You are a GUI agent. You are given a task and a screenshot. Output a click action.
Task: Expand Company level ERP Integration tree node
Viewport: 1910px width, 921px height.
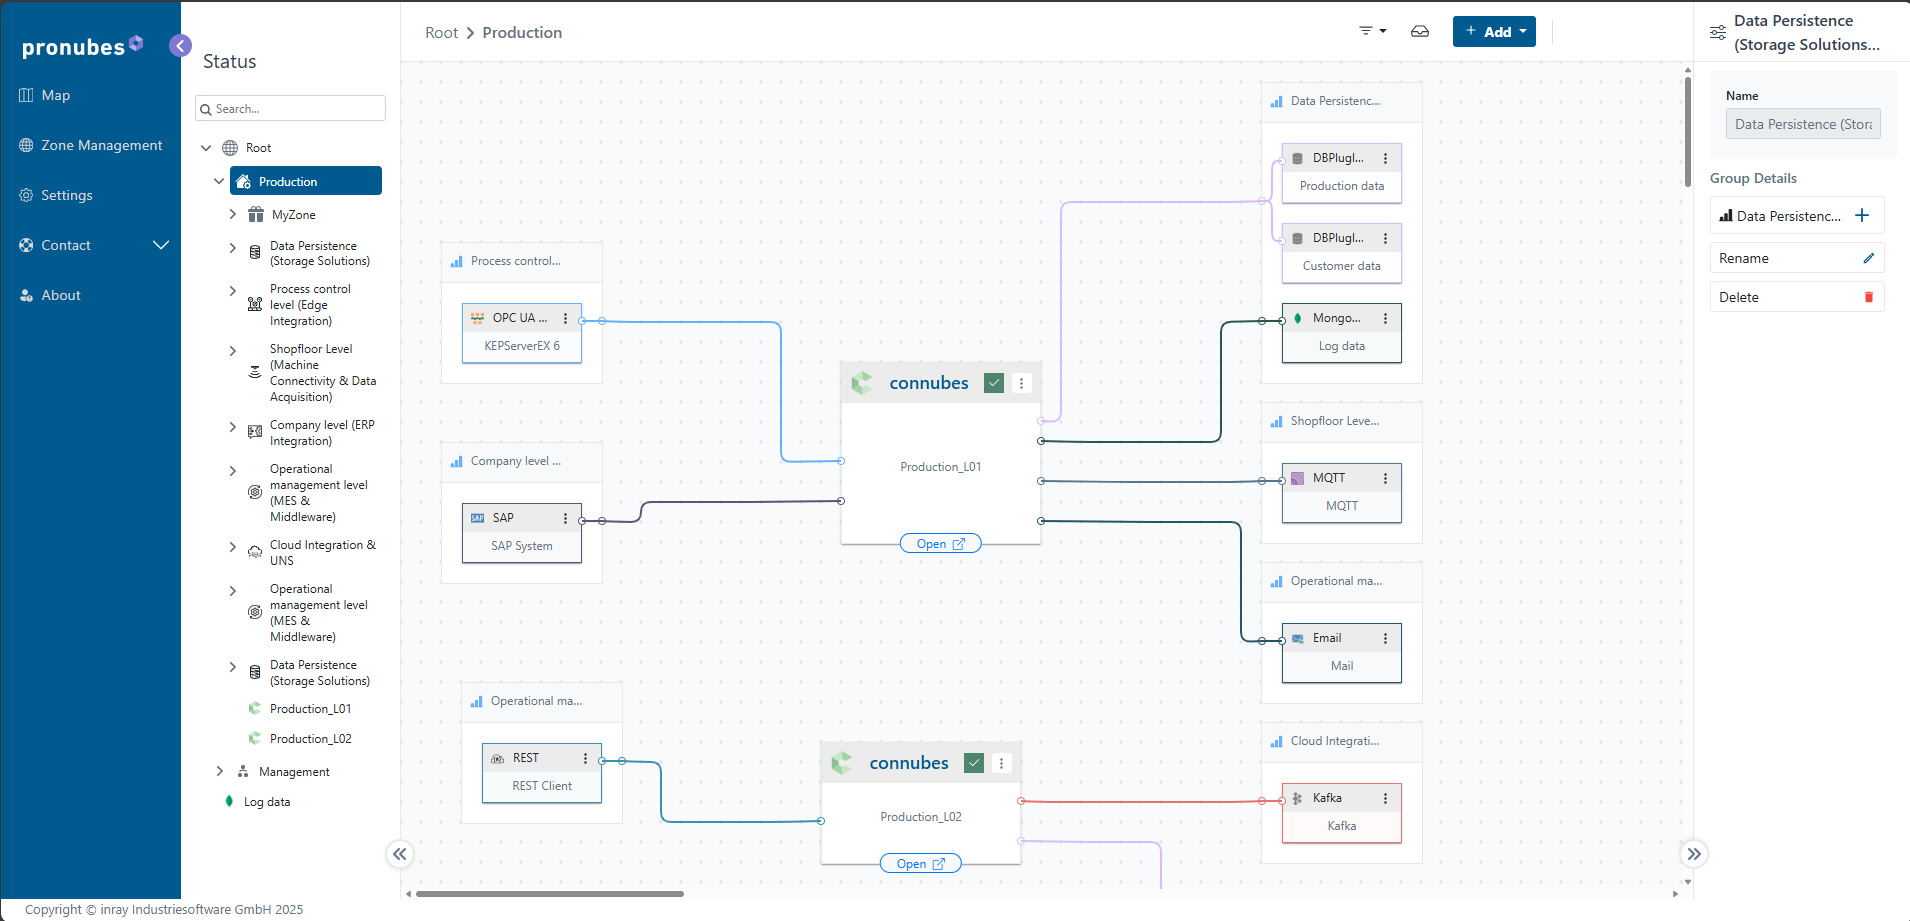[x=232, y=427]
